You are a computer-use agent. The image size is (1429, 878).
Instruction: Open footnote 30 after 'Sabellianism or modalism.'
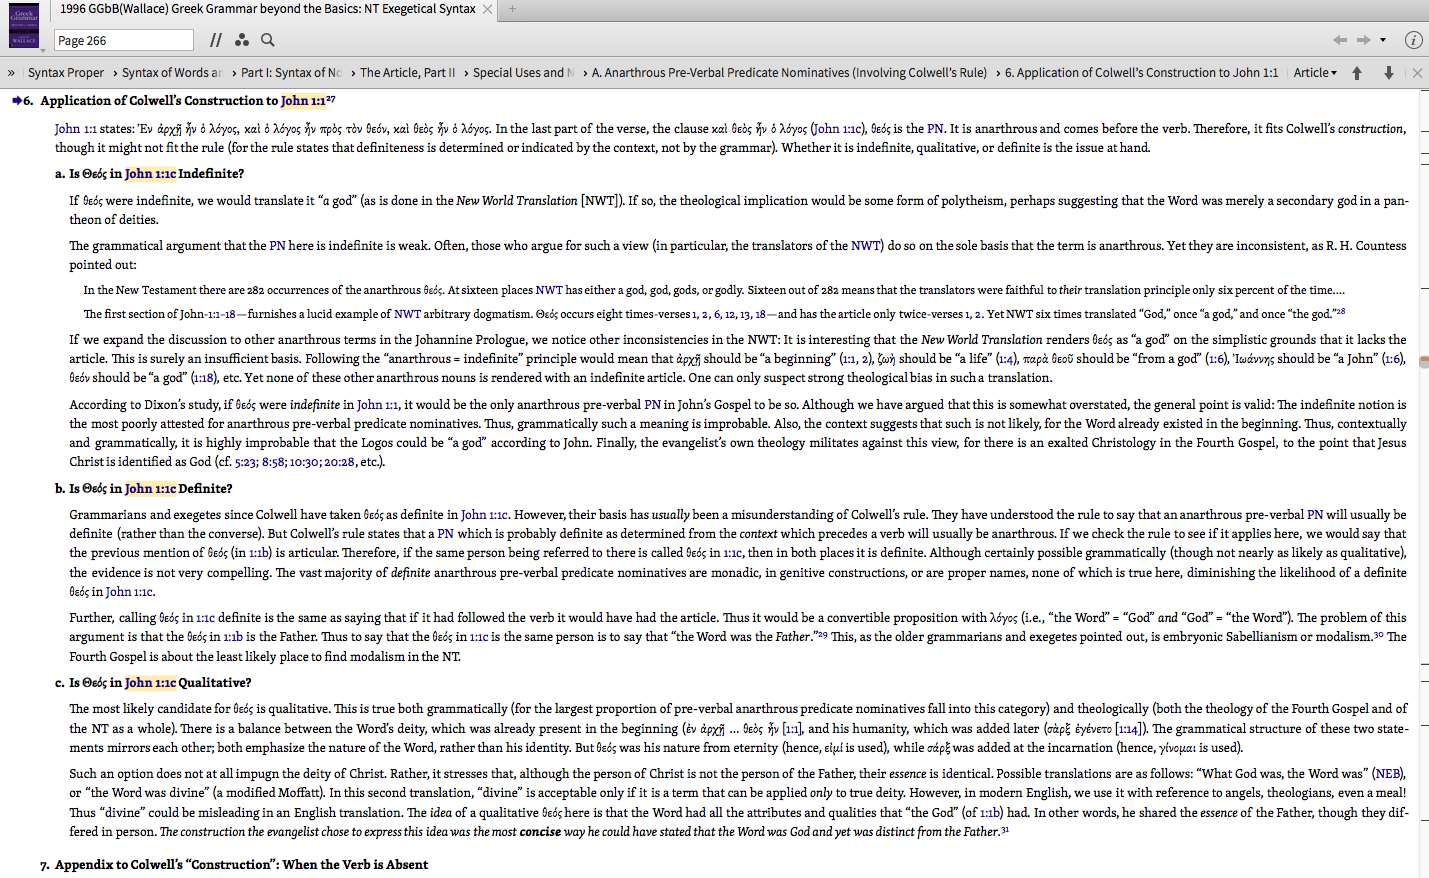(x=1378, y=634)
